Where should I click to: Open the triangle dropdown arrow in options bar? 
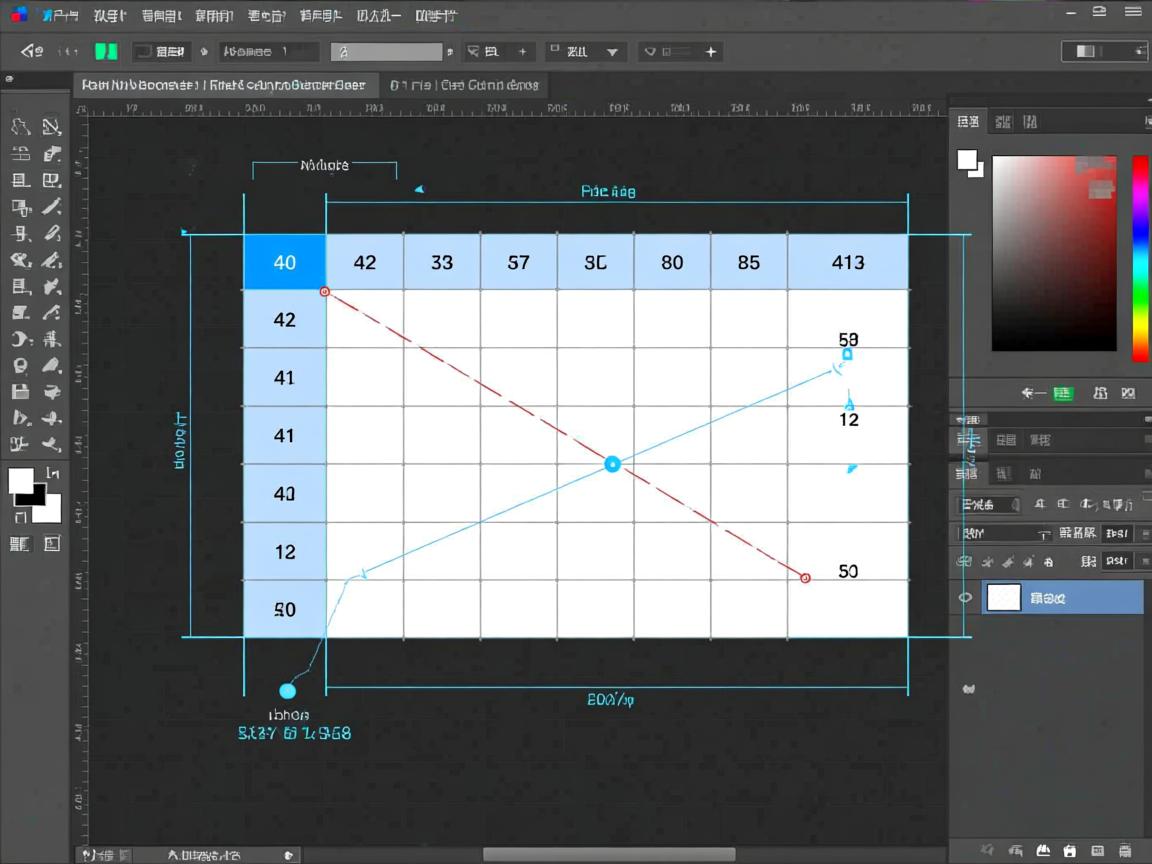(612, 52)
